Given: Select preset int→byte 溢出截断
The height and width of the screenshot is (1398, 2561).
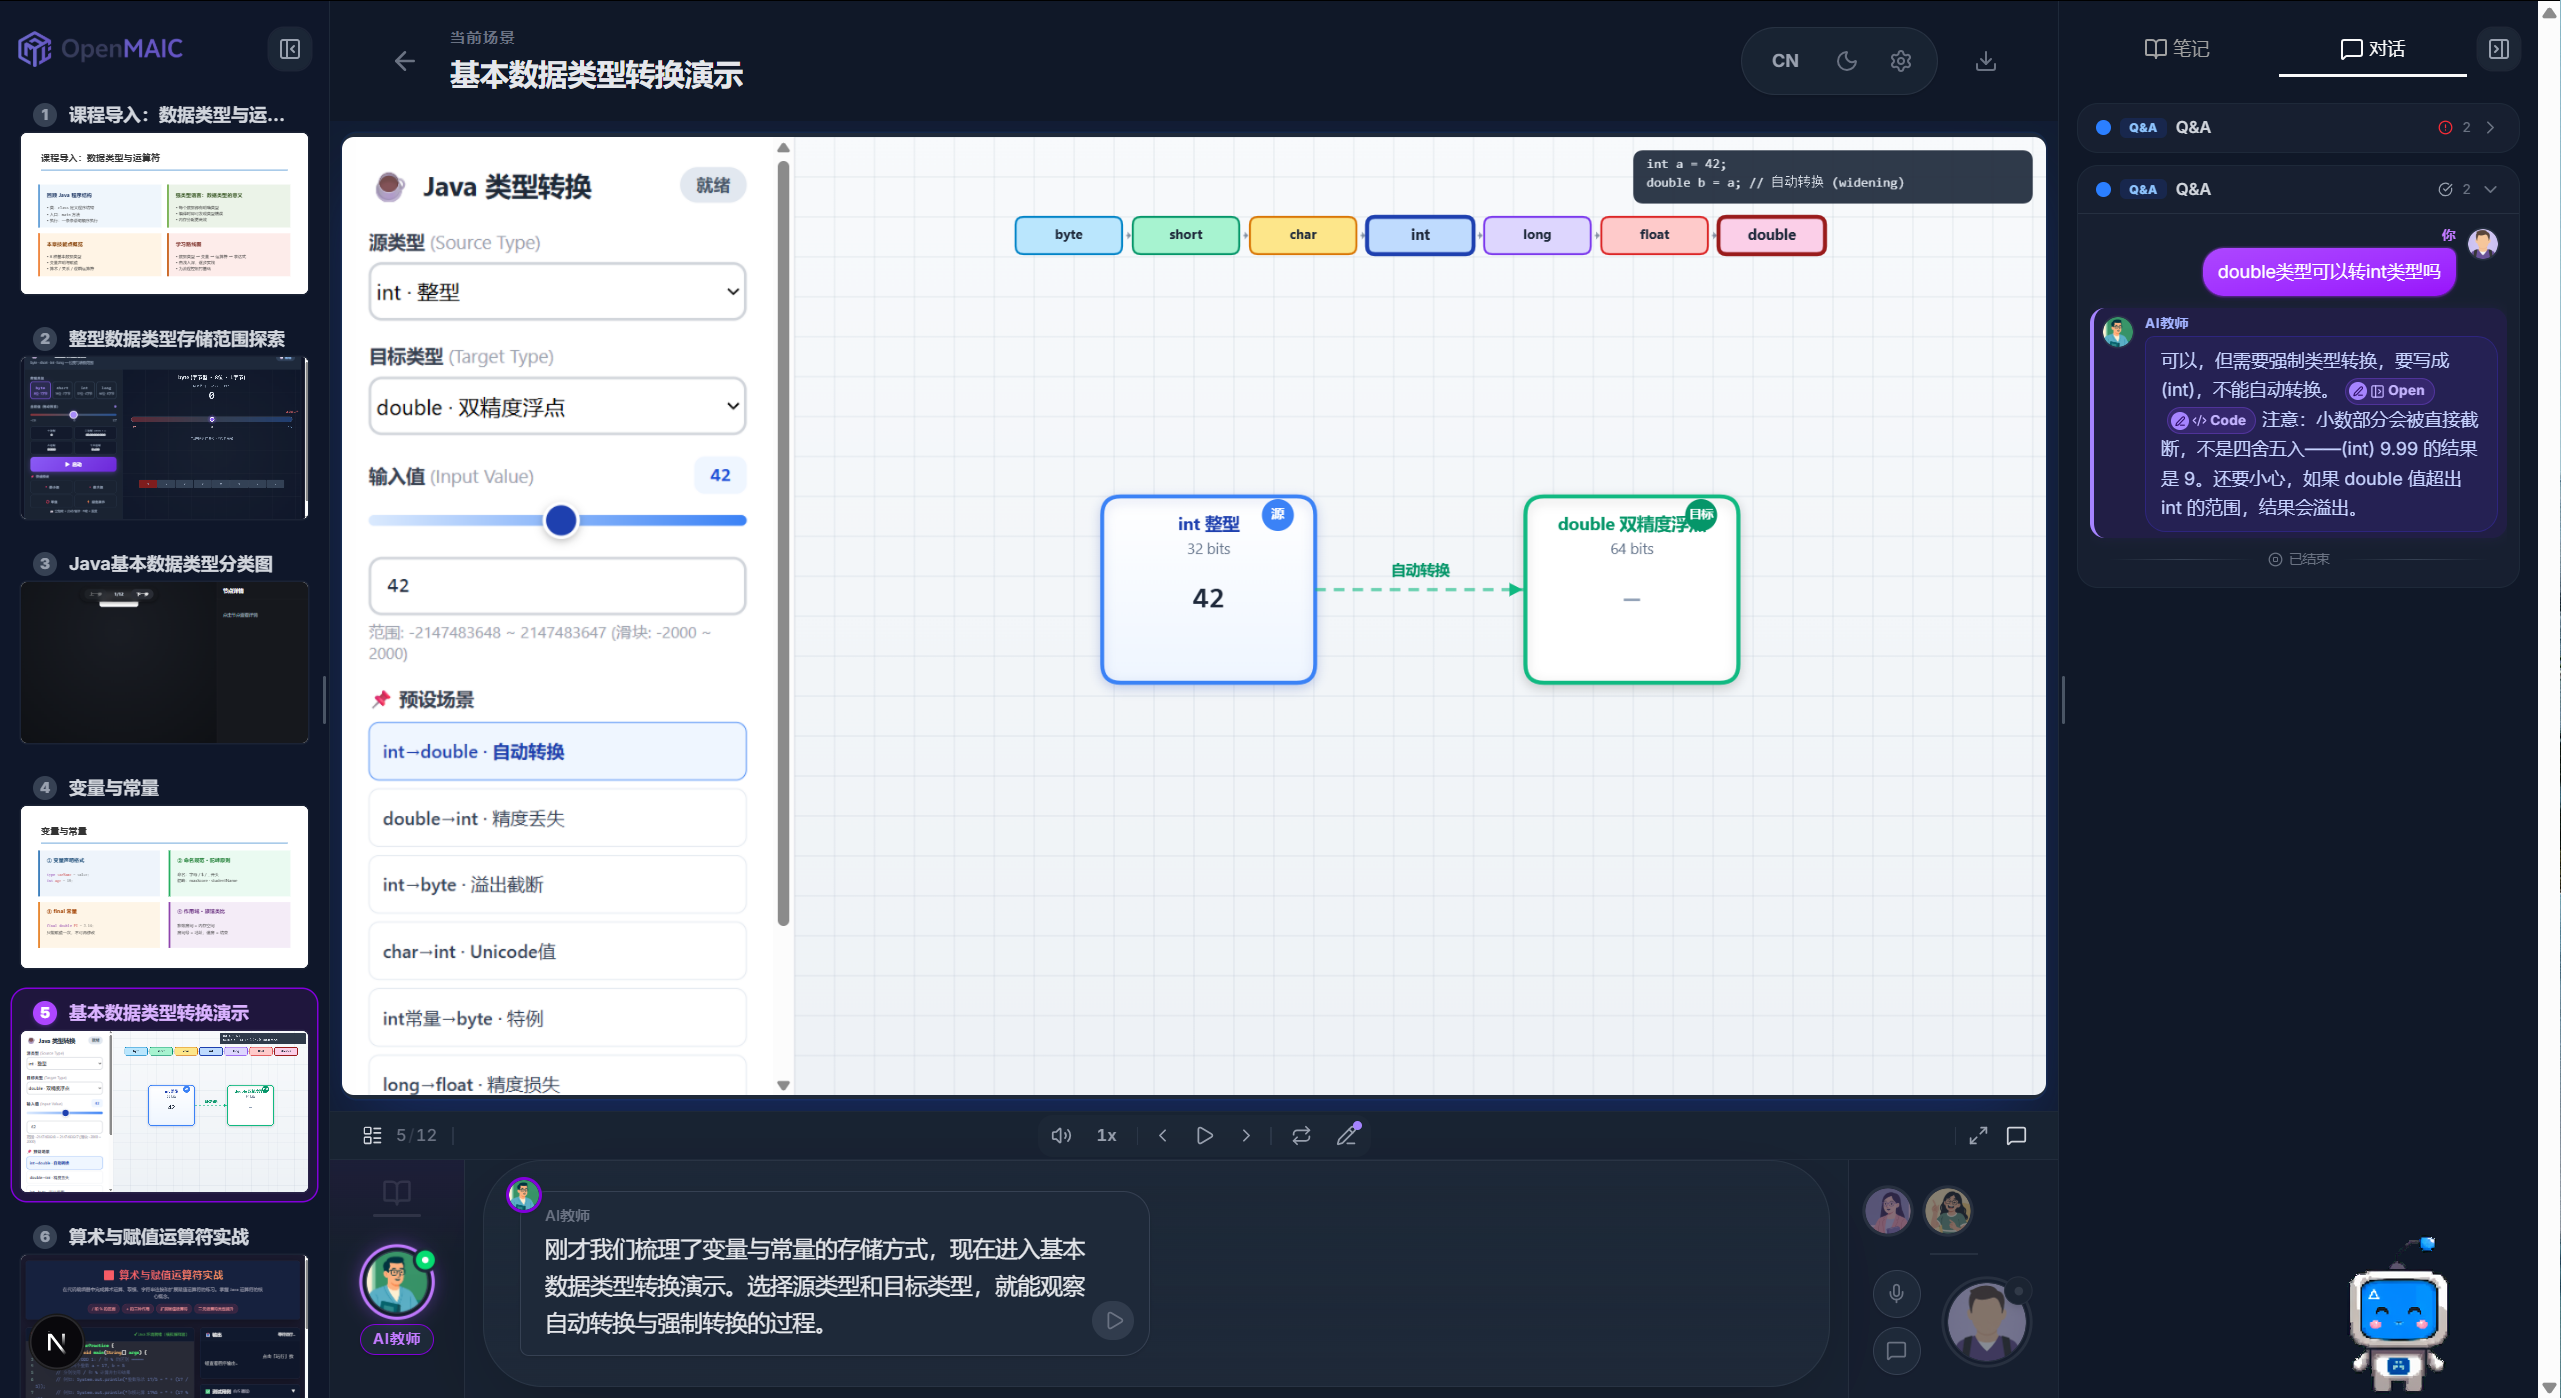Looking at the screenshot, I should point(557,885).
